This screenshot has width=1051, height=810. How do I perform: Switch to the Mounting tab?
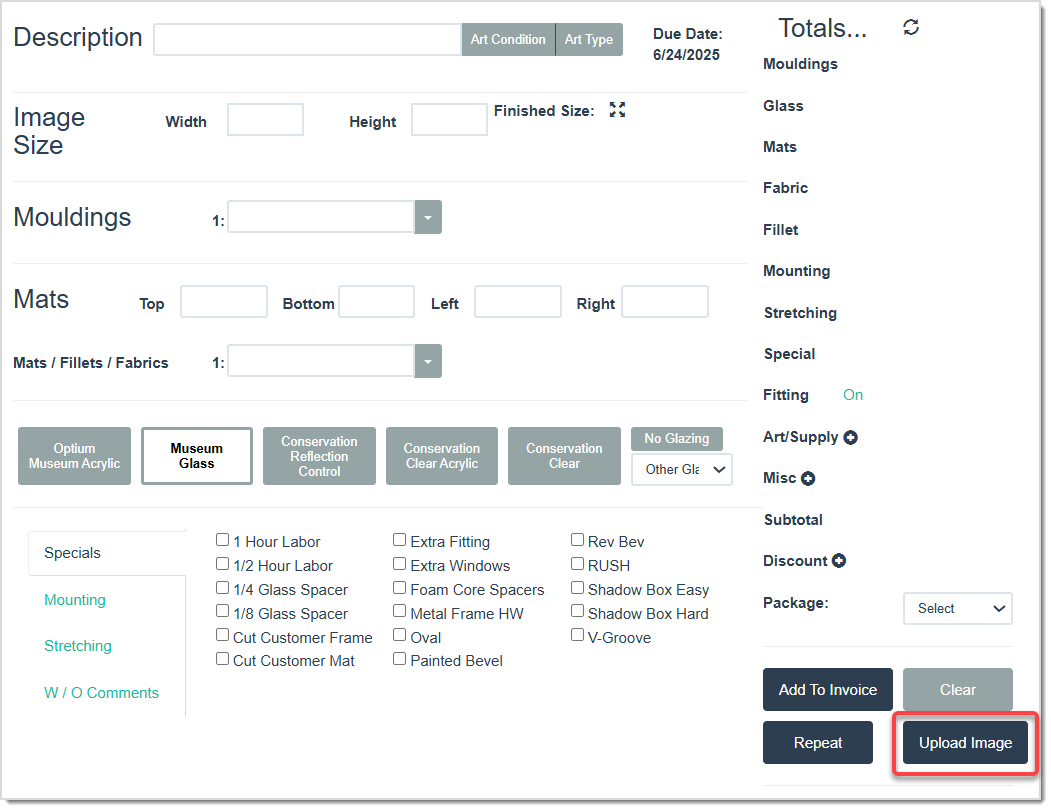75,599
